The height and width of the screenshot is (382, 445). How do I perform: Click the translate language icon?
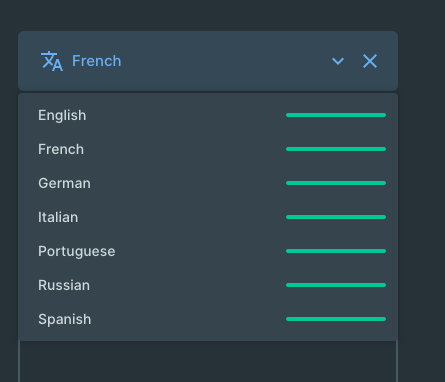tap(52, 61)
